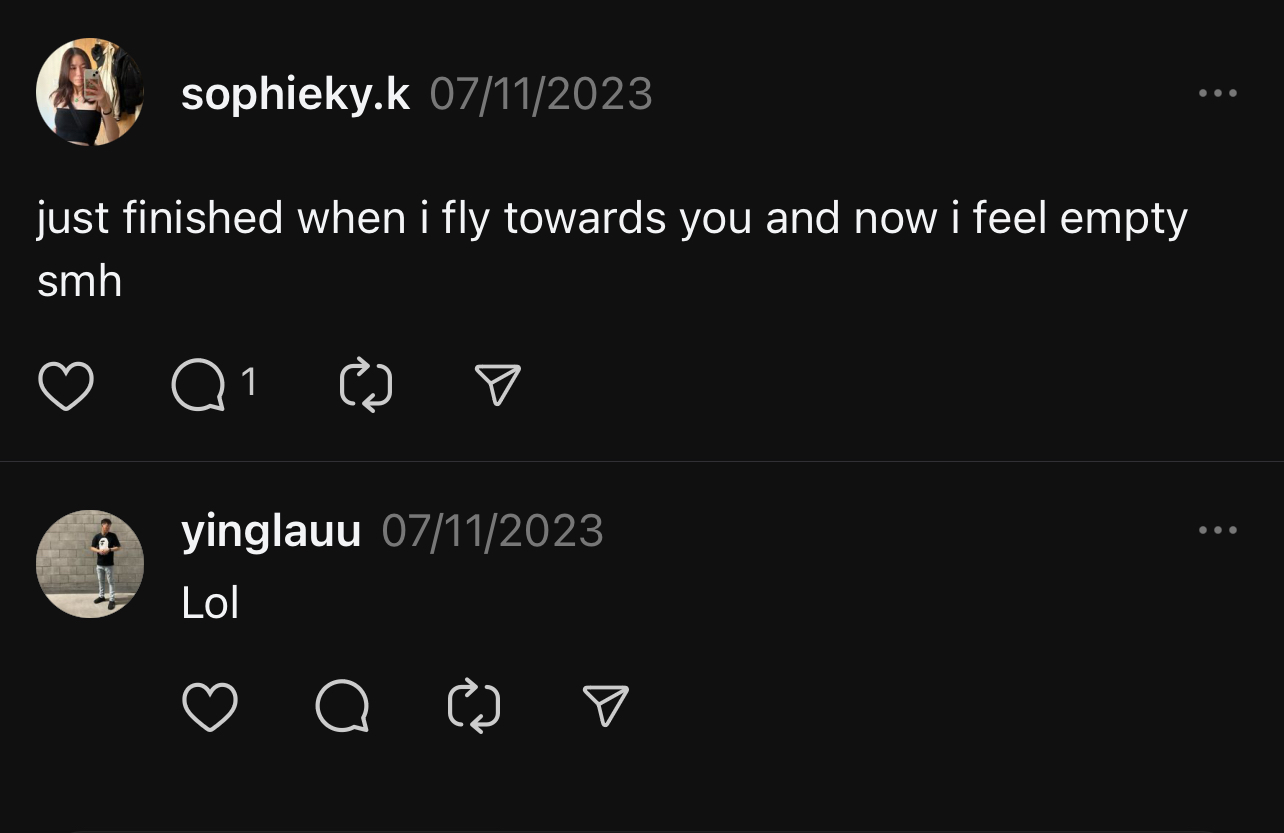Viewport: 1284px width, 833px height.
Task: Repost yinglauu's Lol reply
Action: click(474, 707)
